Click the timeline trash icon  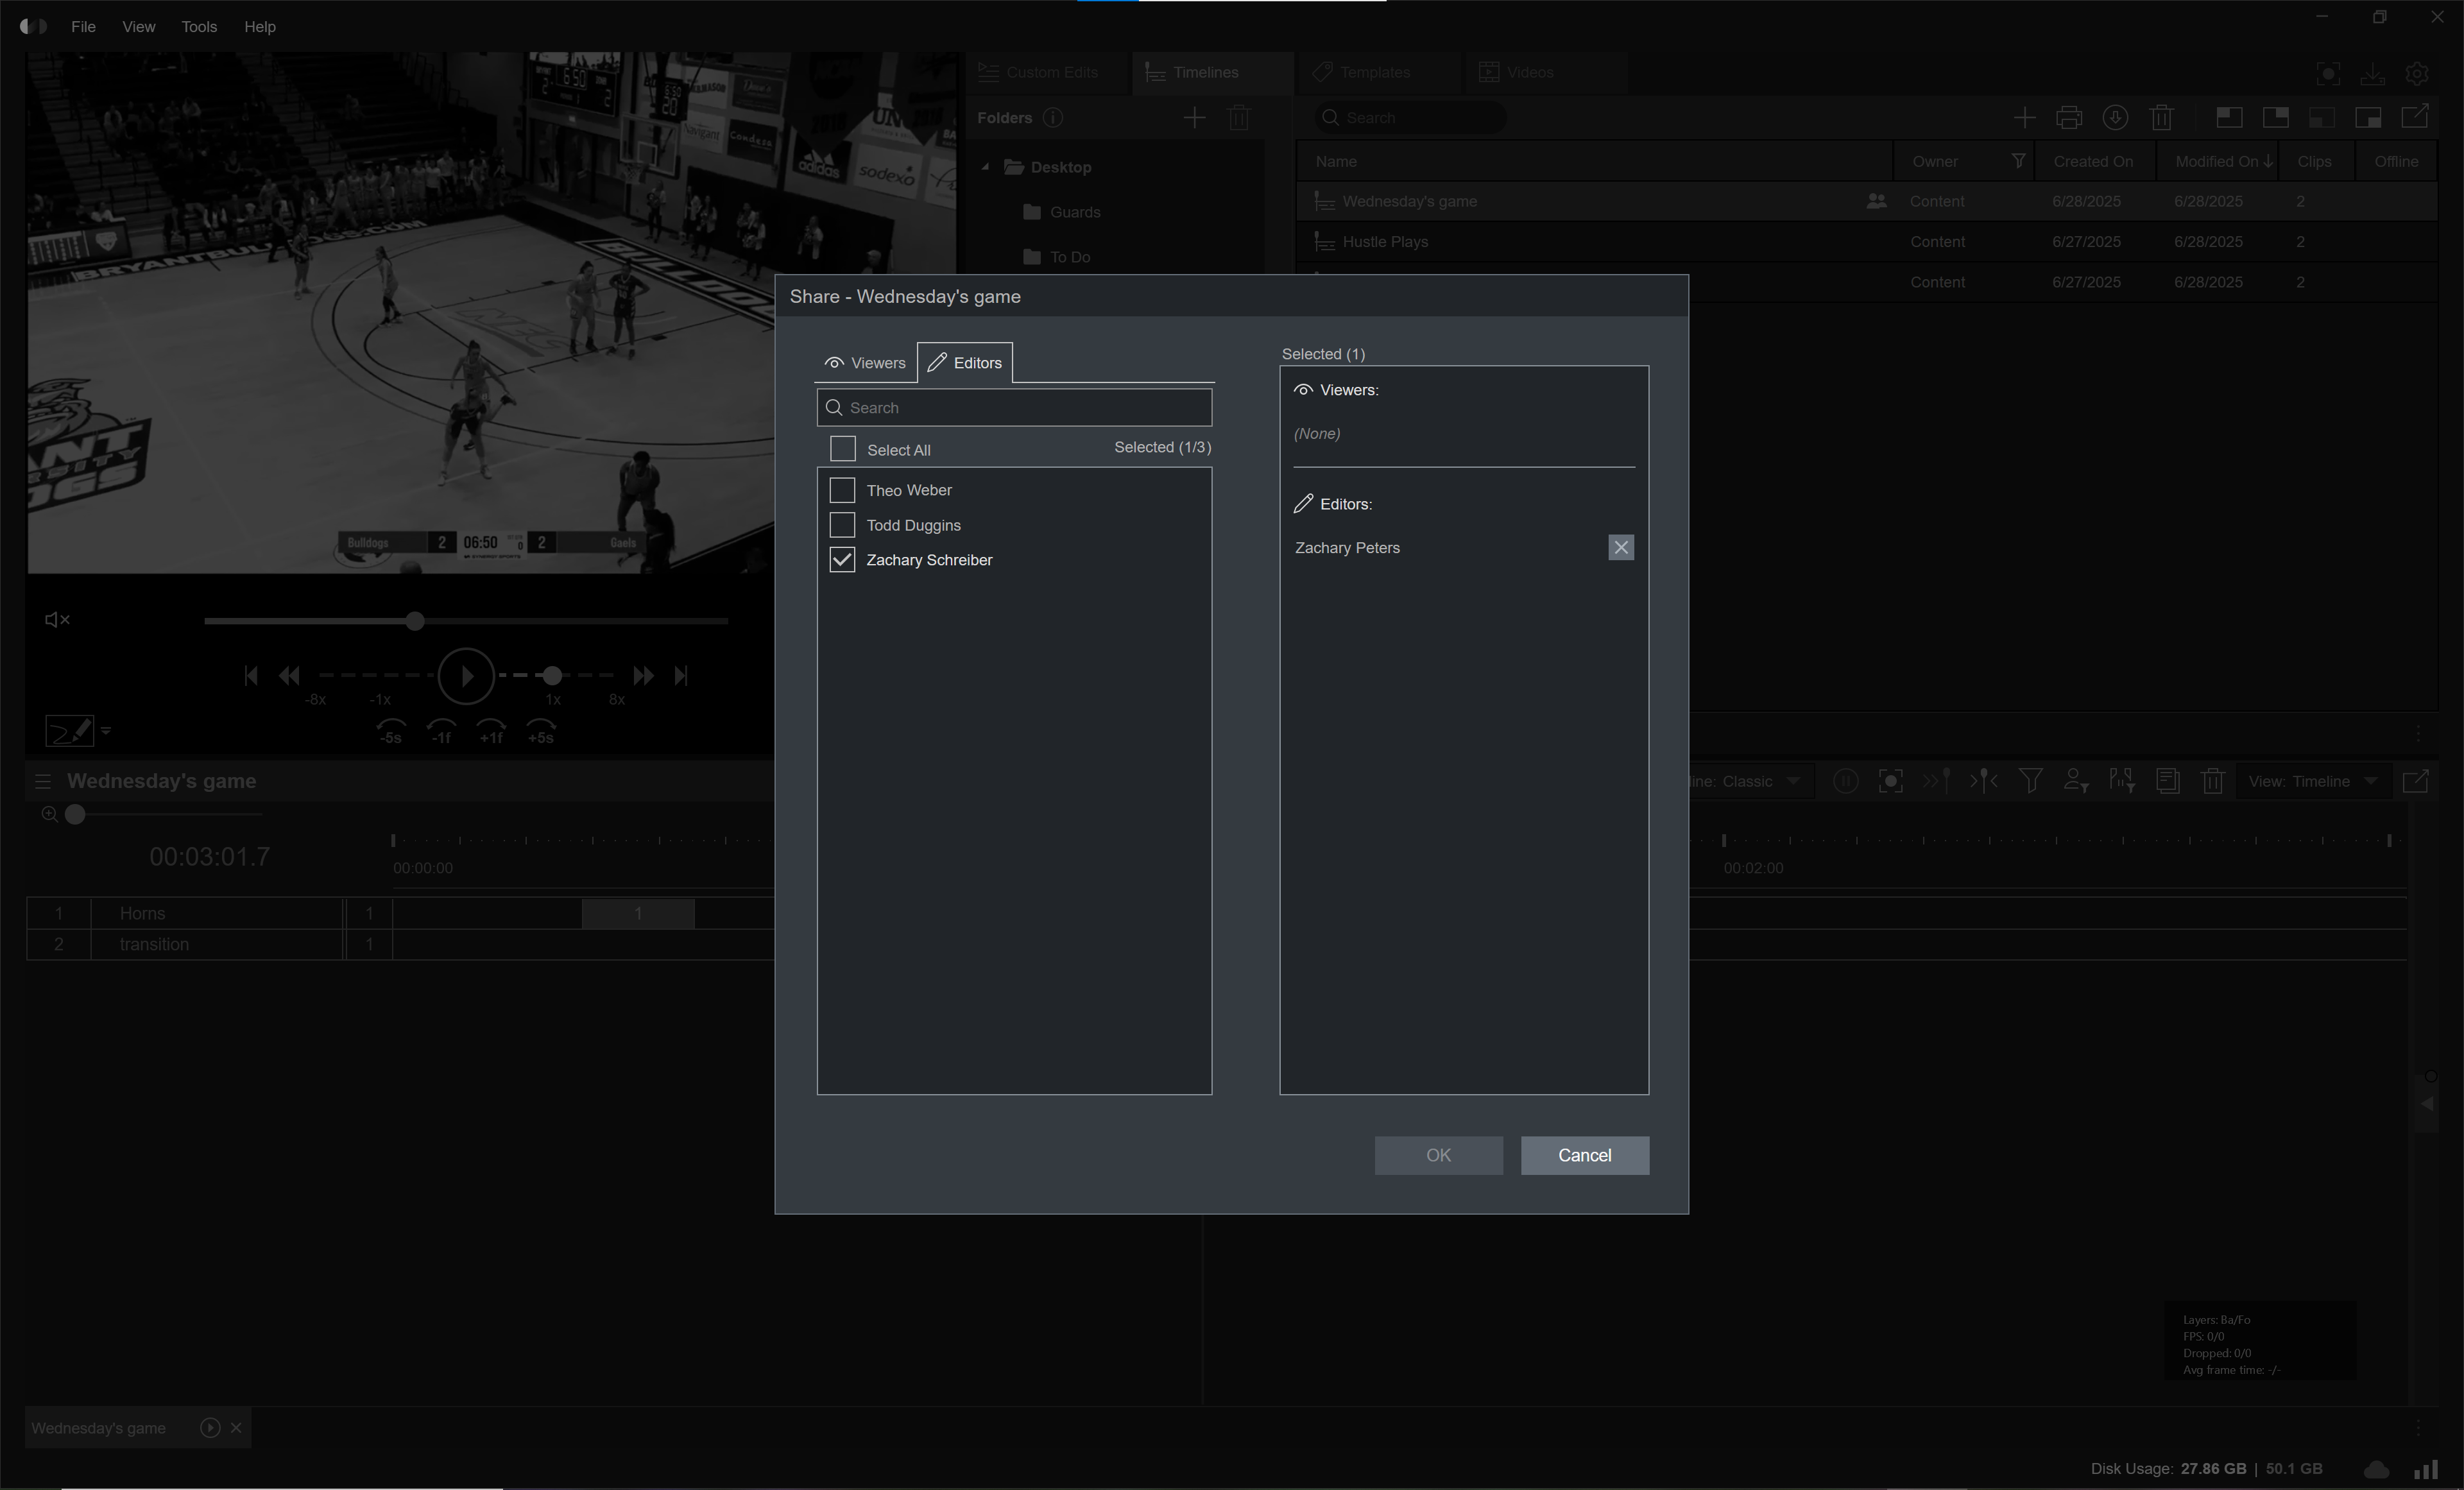coord(2212,781)
